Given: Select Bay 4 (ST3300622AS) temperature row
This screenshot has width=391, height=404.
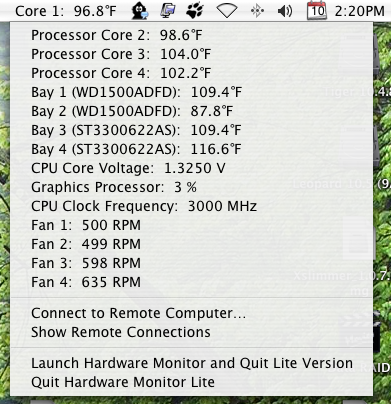Looking at the screenshot, I should (191, 149).
